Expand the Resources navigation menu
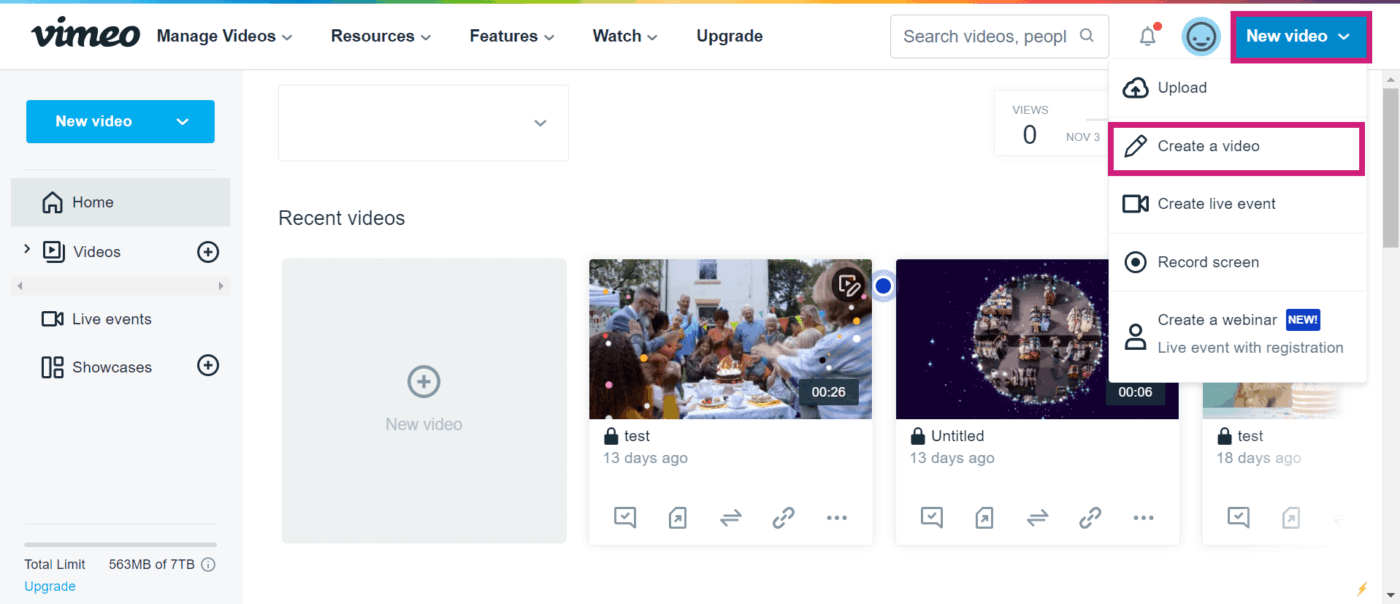Screen dimensions: 1400x604 (x=380, y=36)
